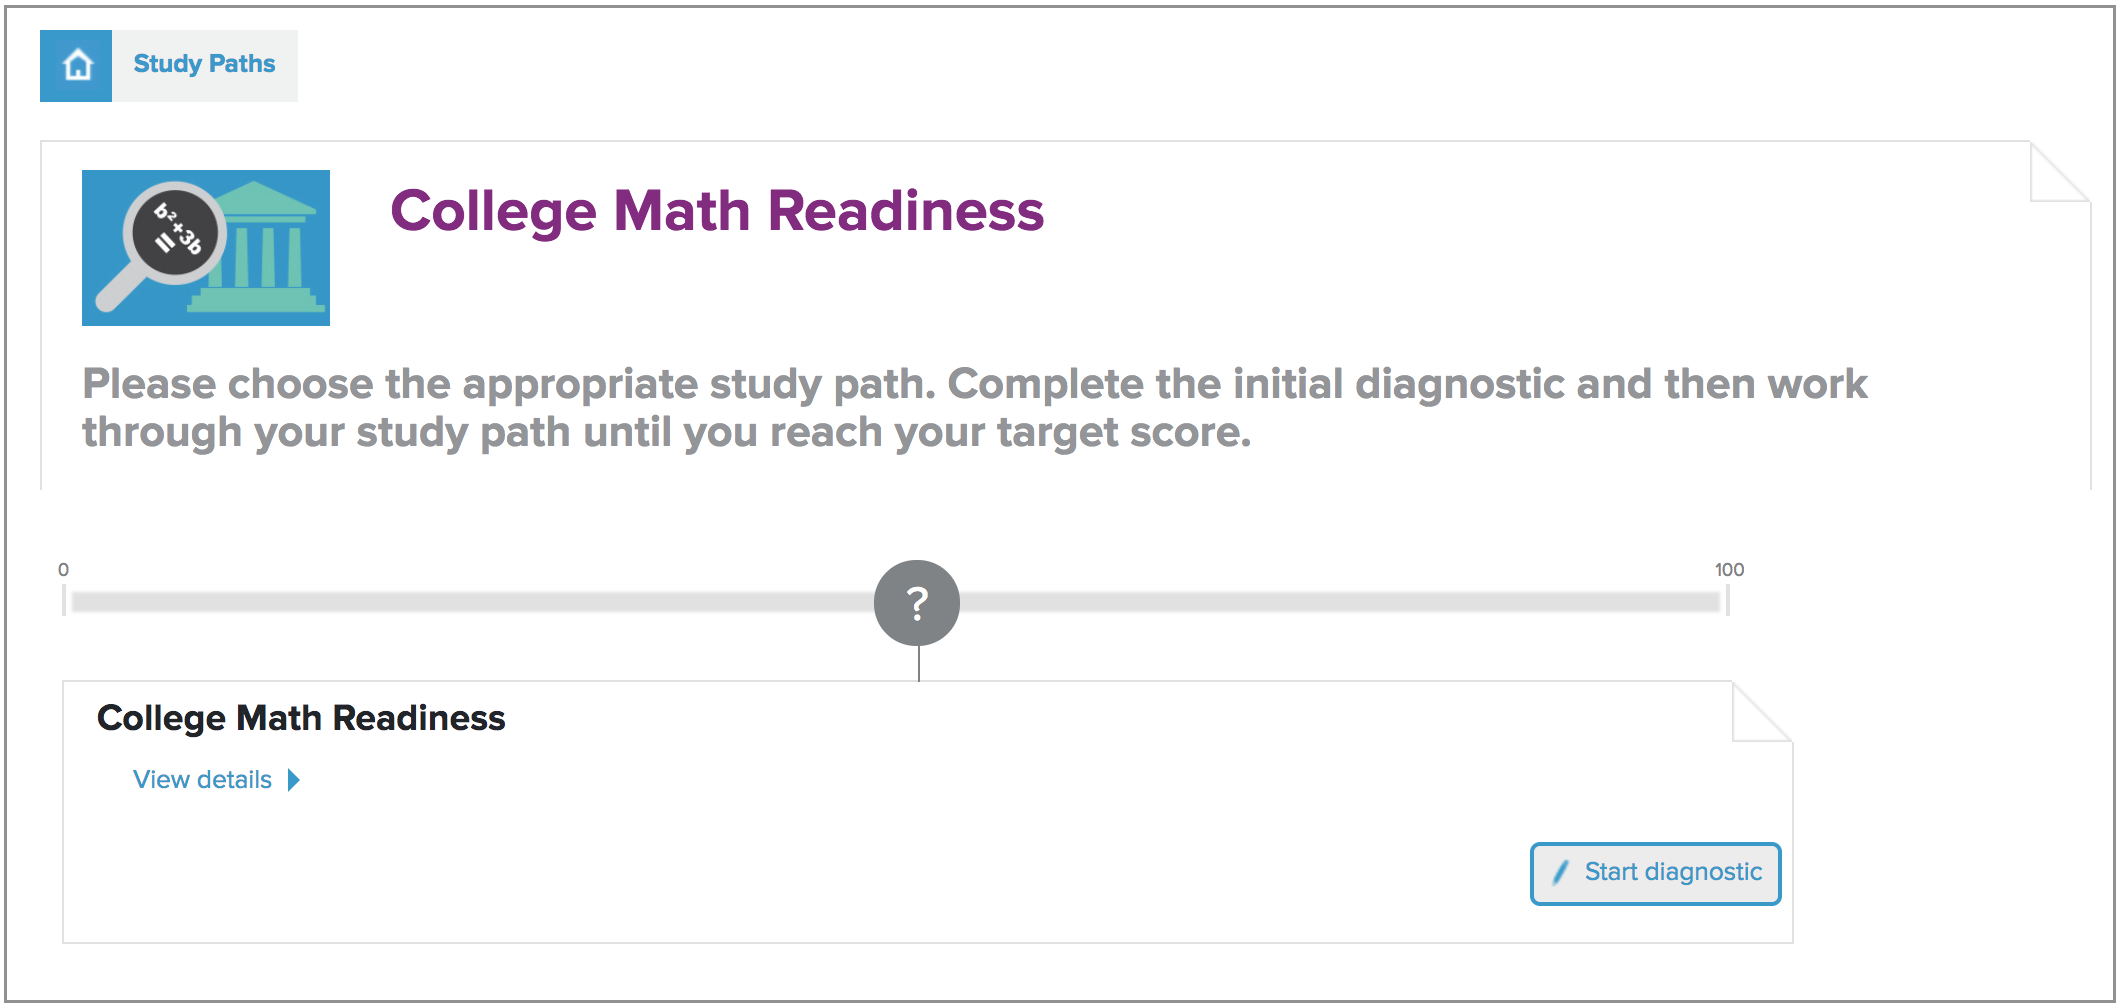Click the pencil icon in Start diagnostic

(1560, 873)
